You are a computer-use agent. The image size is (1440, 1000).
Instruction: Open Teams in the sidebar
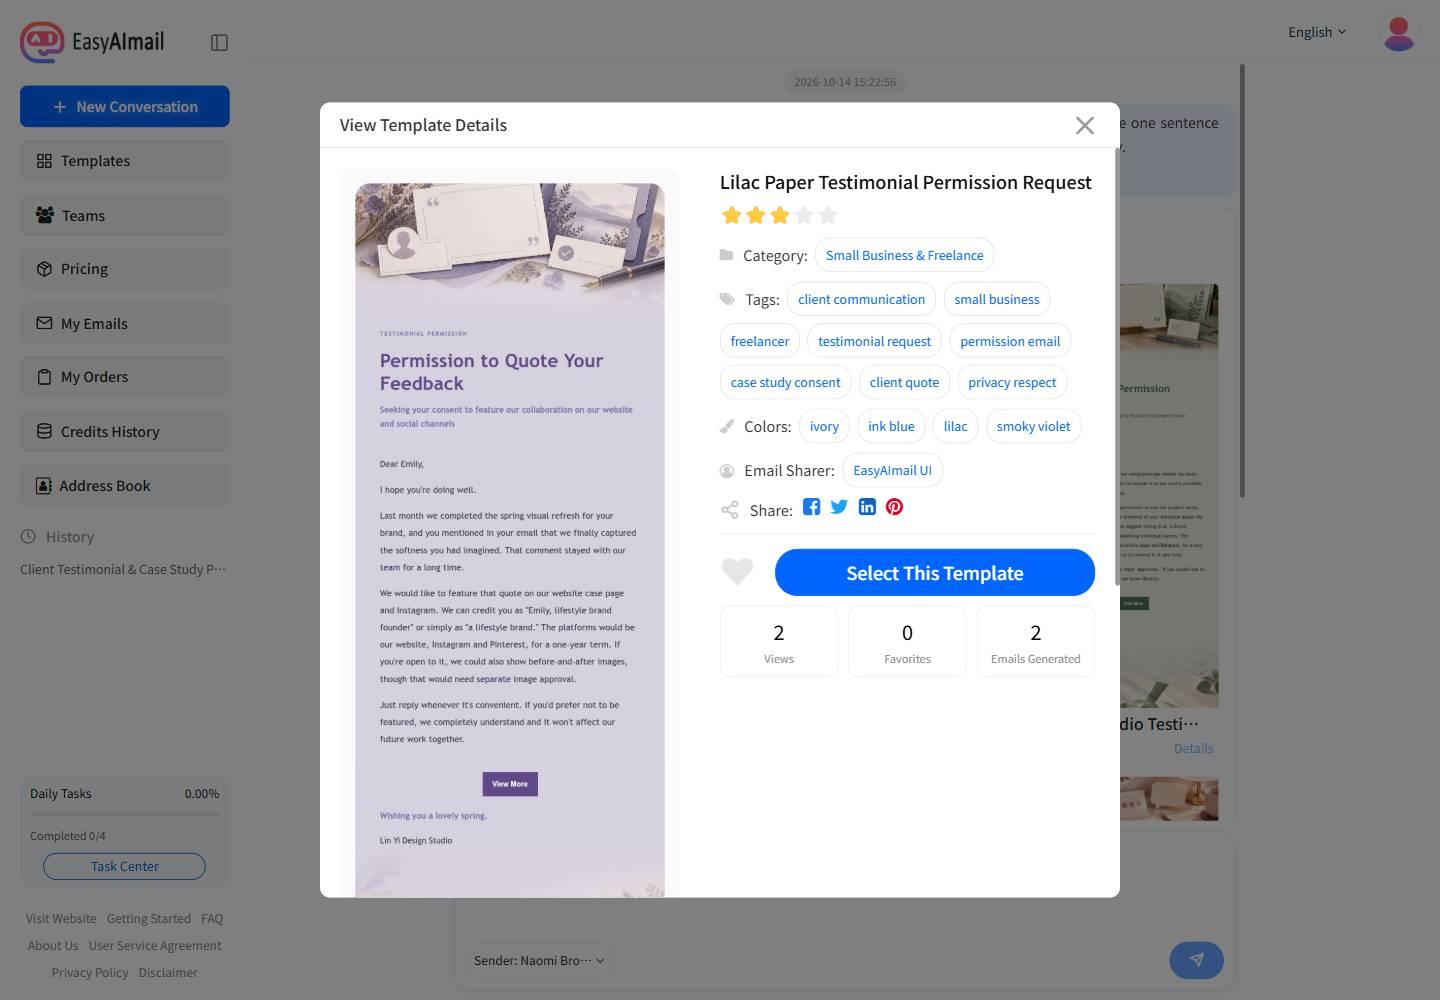click(125, 216)
